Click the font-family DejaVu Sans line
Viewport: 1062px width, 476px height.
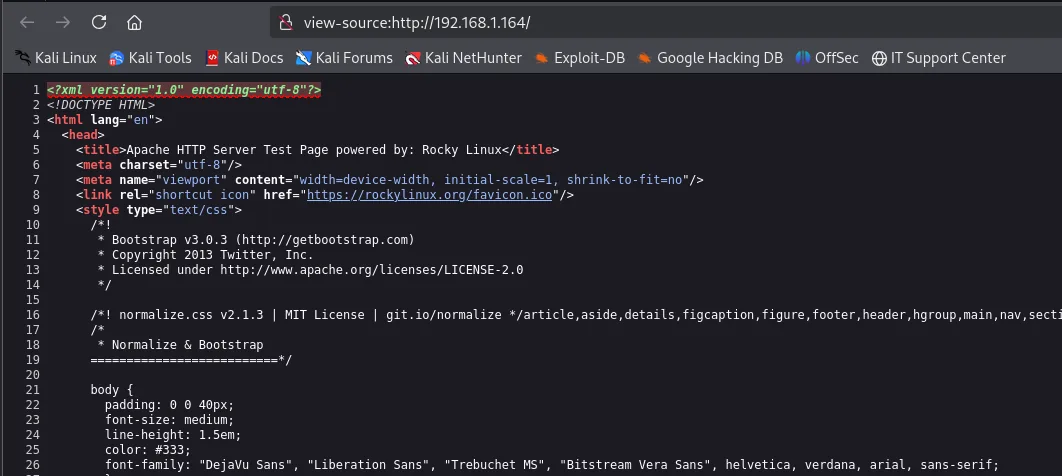click(552, 464)
